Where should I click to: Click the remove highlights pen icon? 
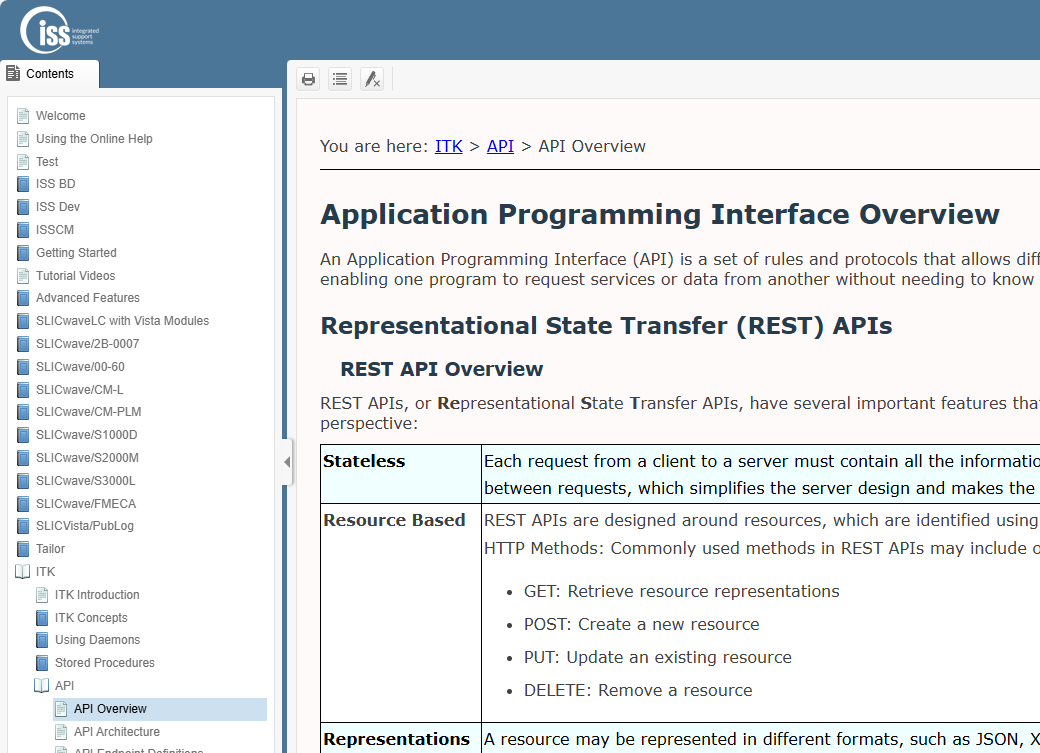click(372, 79)
